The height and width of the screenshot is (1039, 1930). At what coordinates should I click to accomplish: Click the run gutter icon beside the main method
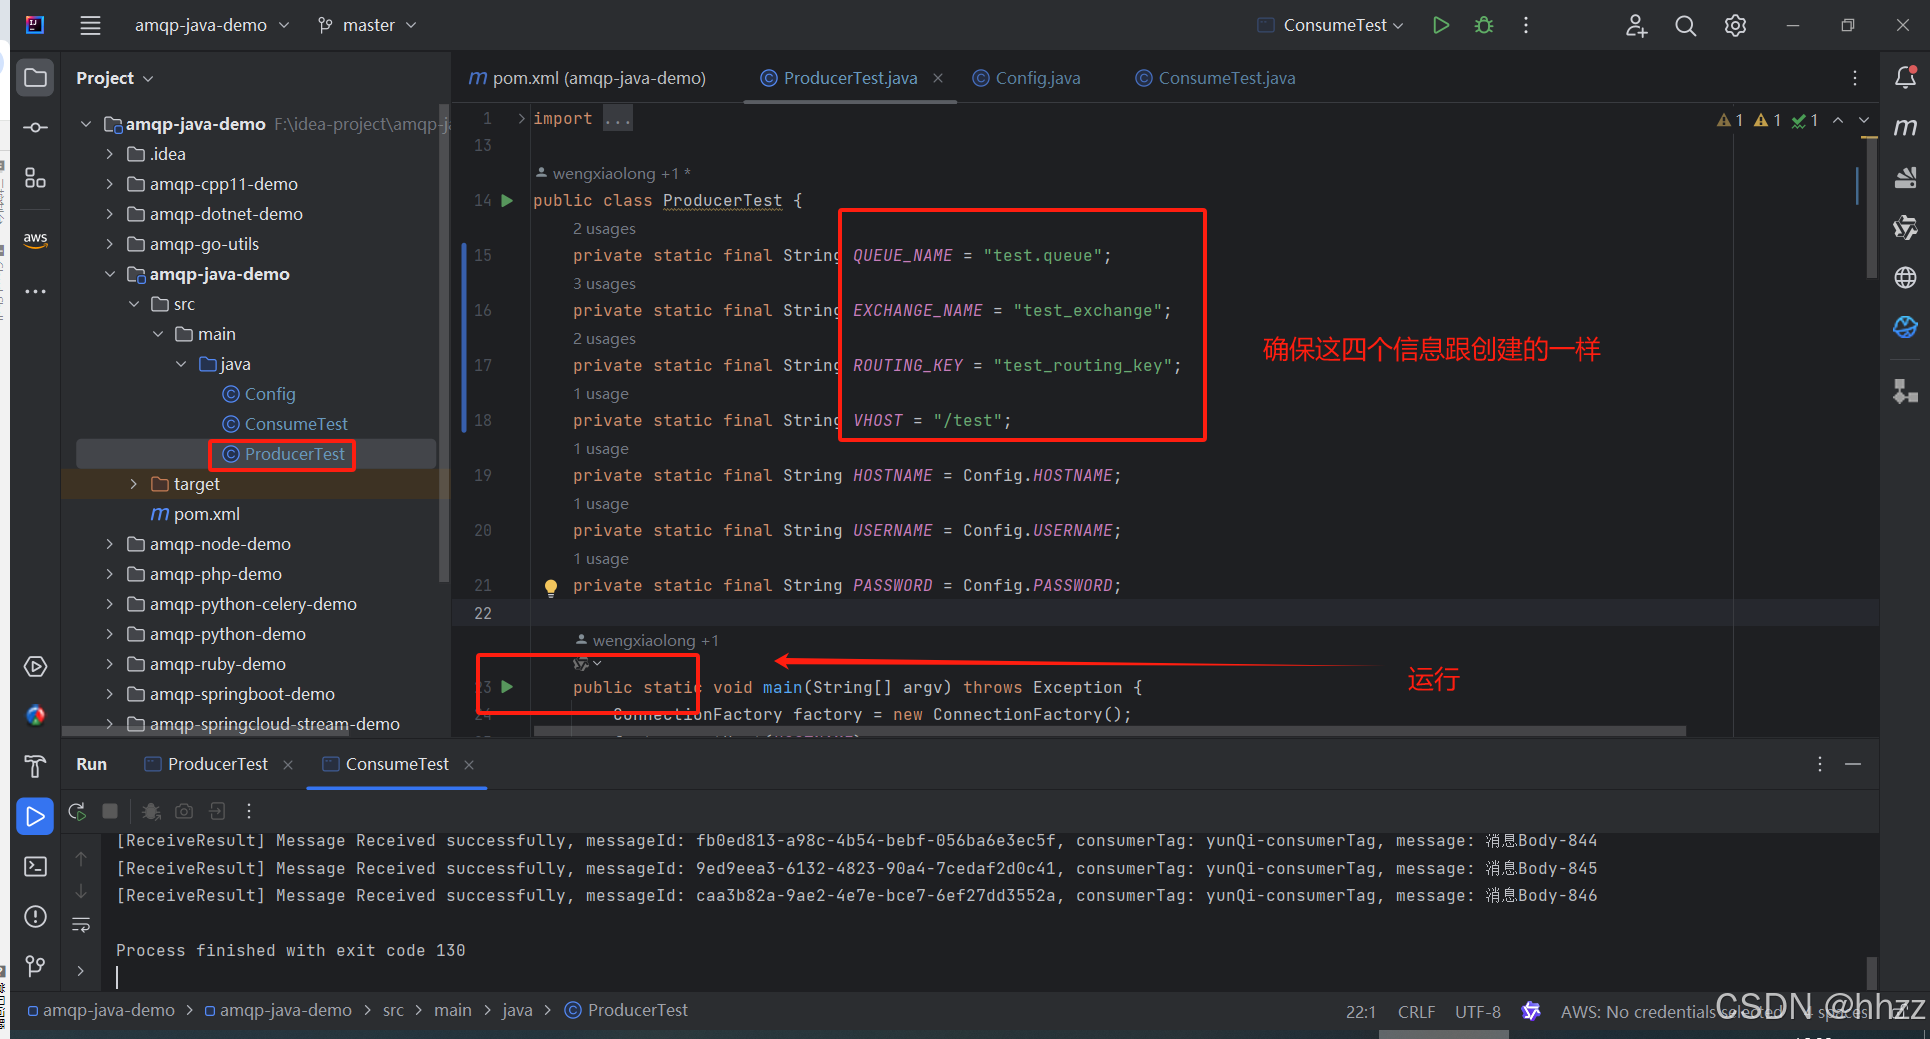tap(507, 687)
